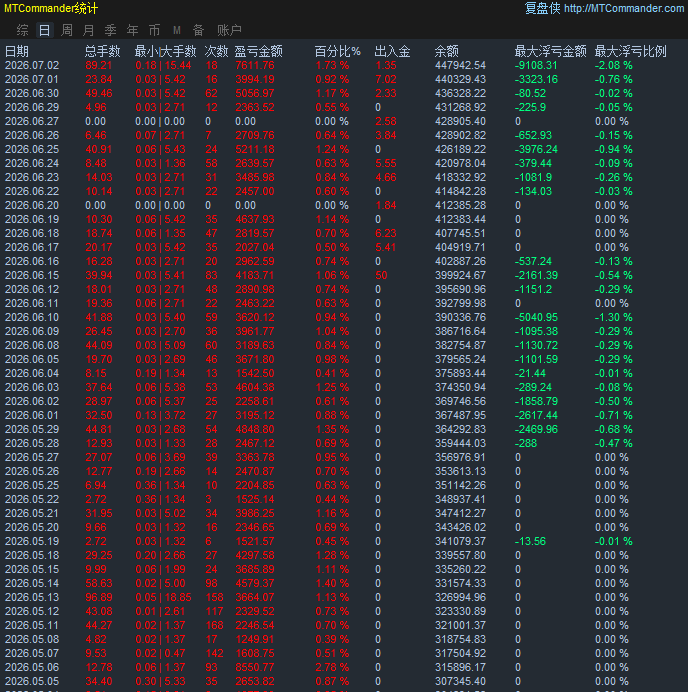Select the 2026.06.27 date row

[32, 121]
